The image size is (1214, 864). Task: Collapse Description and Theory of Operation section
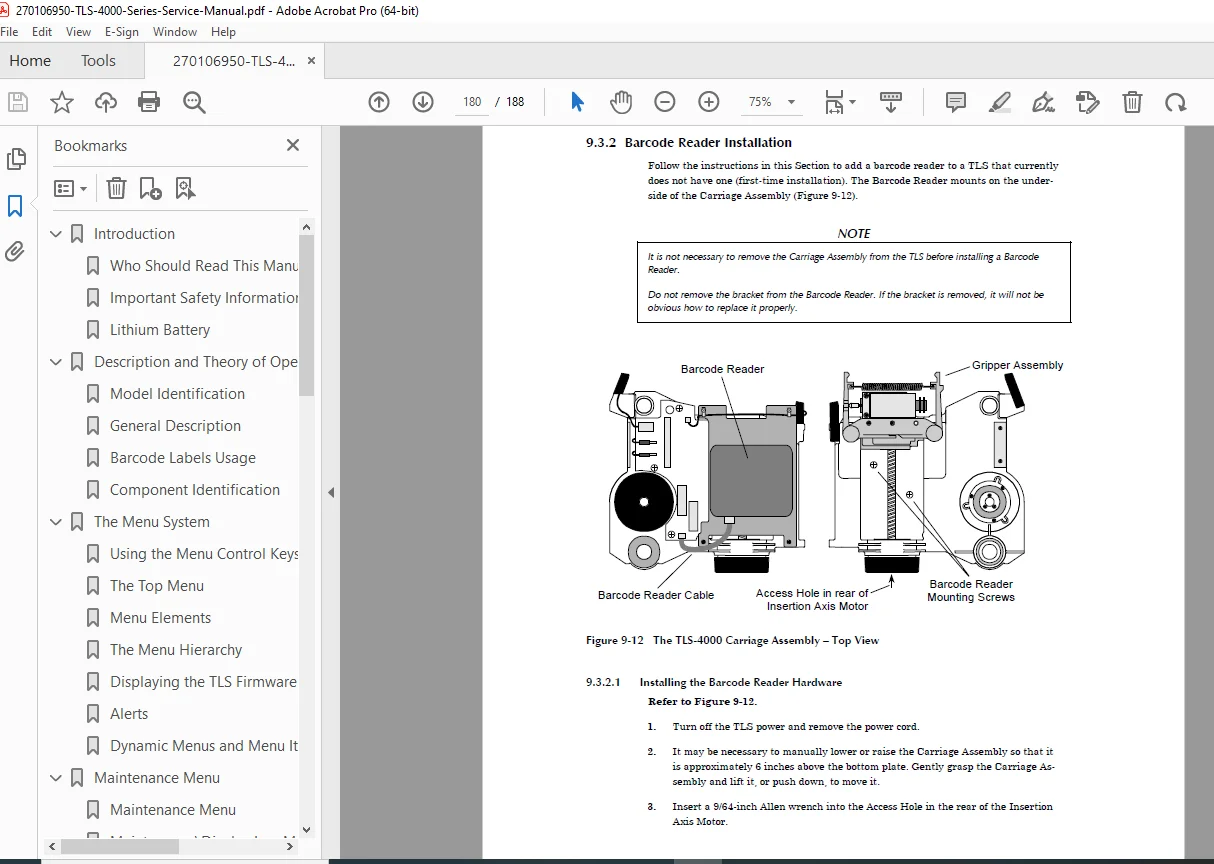56,362
